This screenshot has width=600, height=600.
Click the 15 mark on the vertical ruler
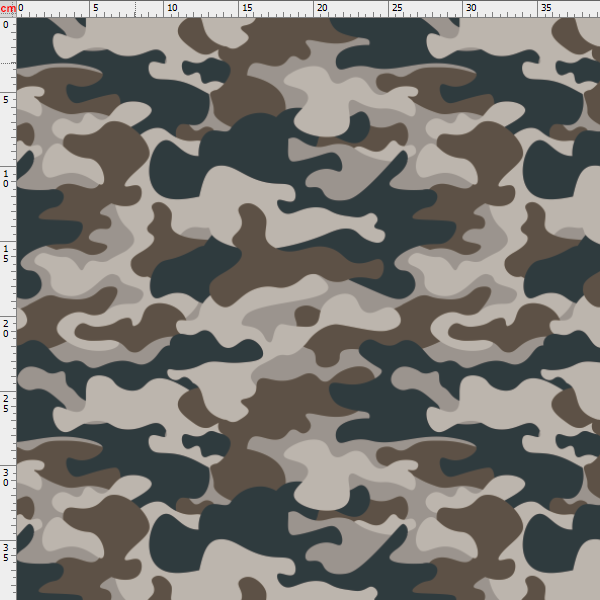[5, 254]
